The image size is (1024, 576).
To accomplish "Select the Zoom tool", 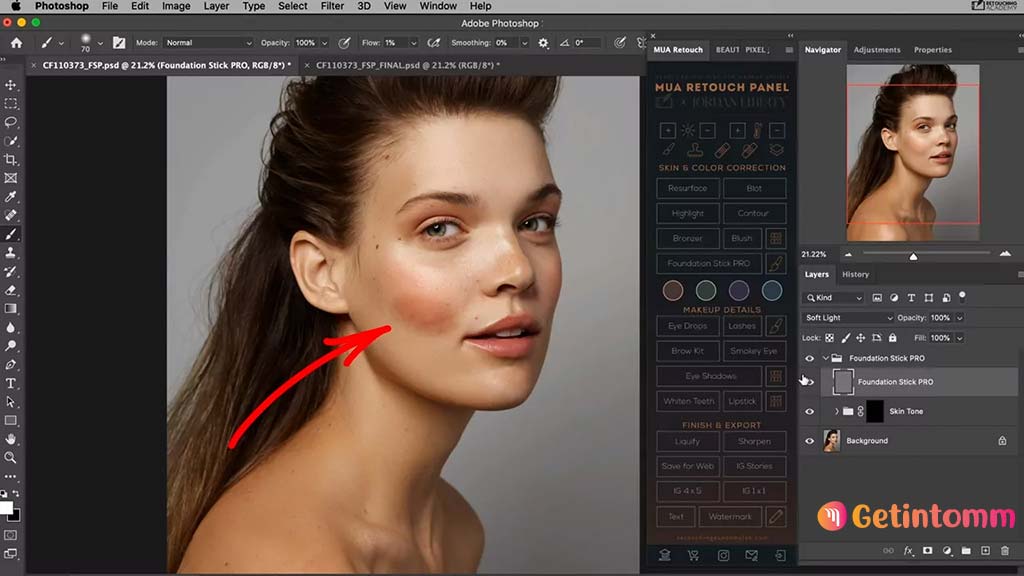I will click(x=11, y=457).
